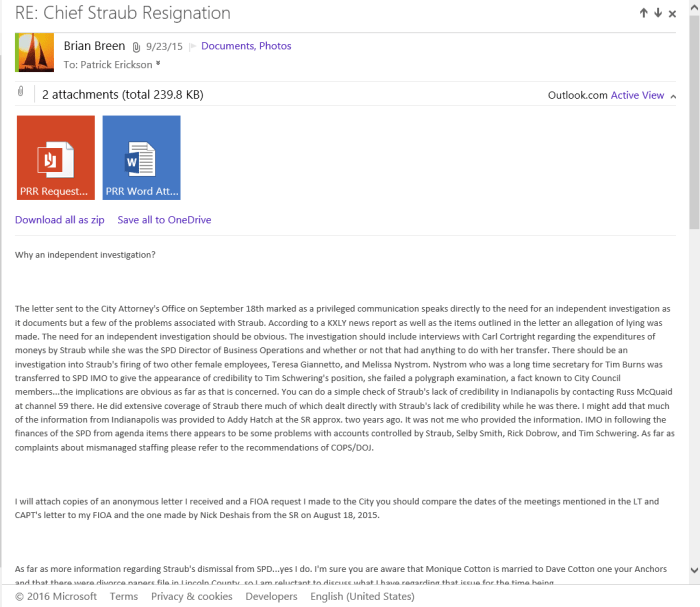This screenshot has width=700, height=607.
Task: Click the flag icon next to date
Action: (x=192, y=46)
